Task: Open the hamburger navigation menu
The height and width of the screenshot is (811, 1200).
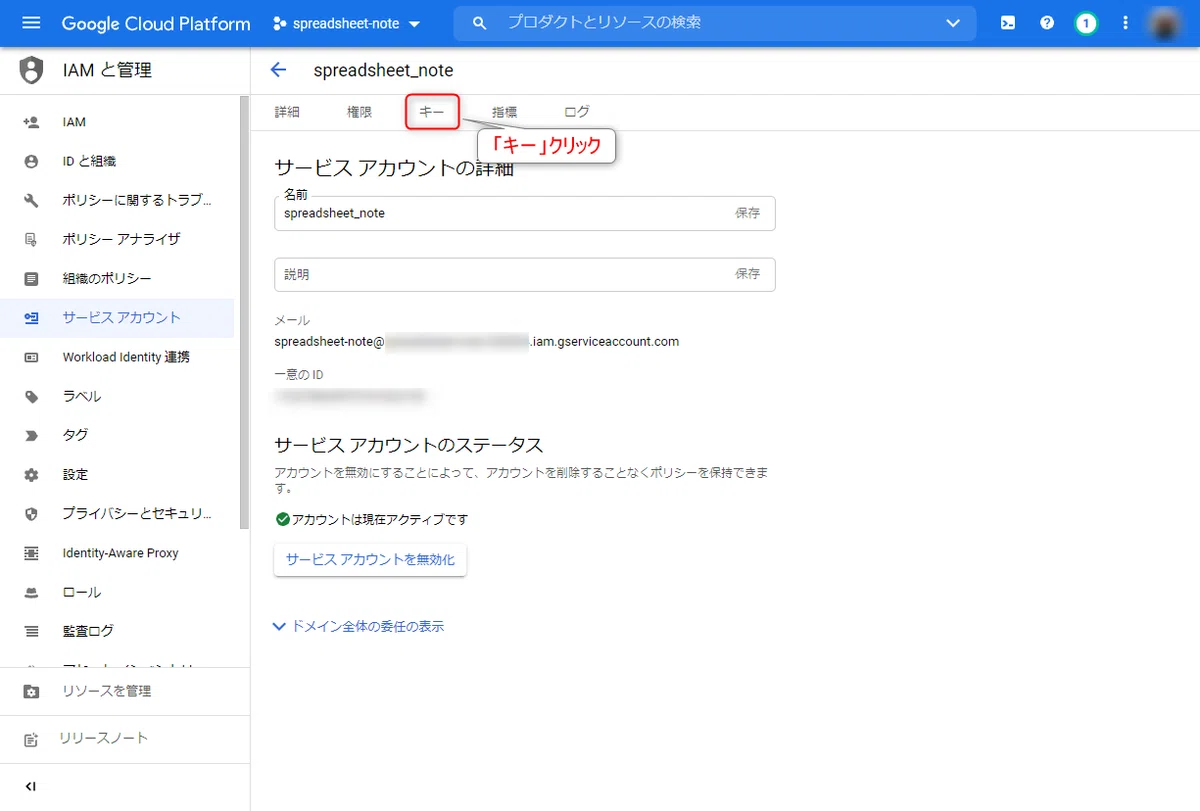Action: click(31, 23)
